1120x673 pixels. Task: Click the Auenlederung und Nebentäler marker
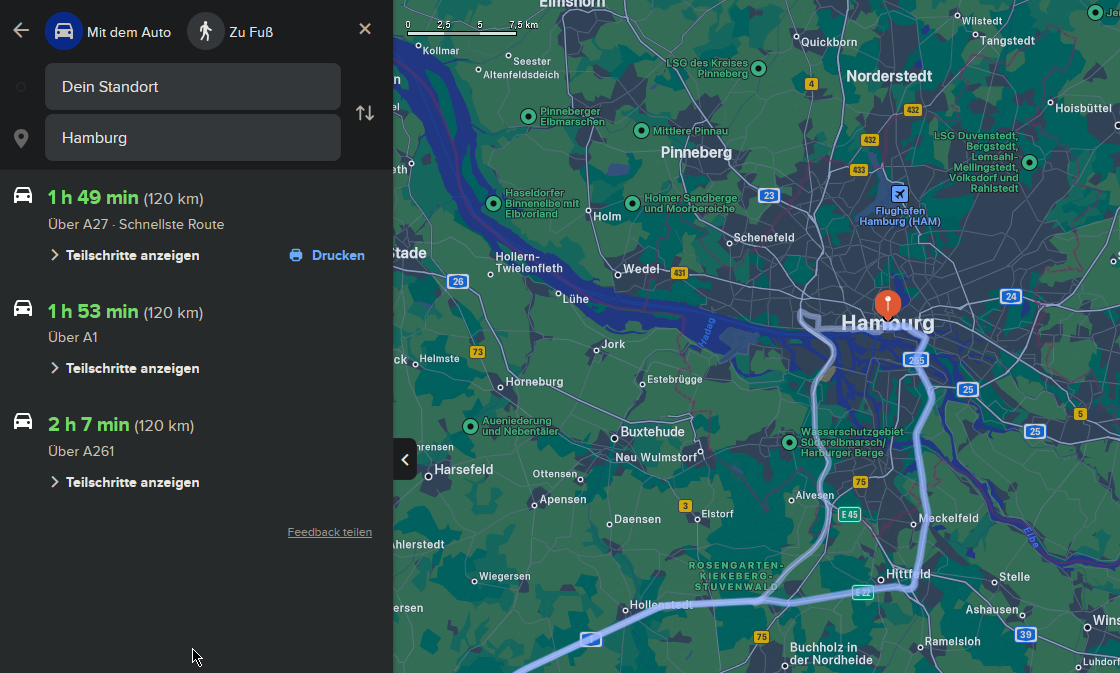[470, 427]
